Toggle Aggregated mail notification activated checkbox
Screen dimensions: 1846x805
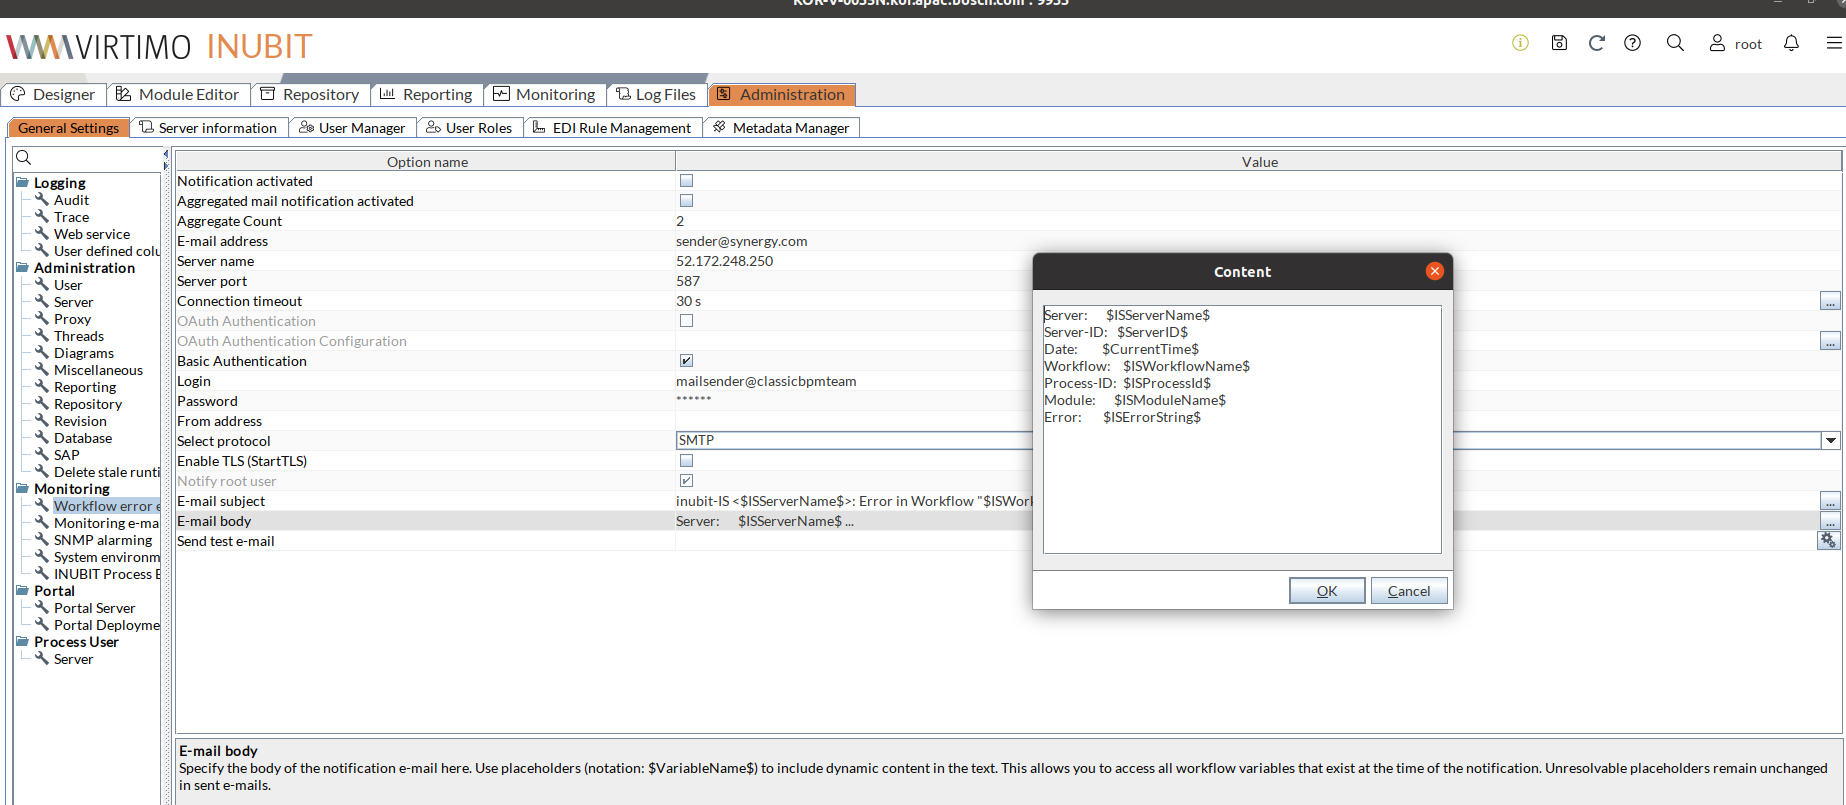point(686,201)
